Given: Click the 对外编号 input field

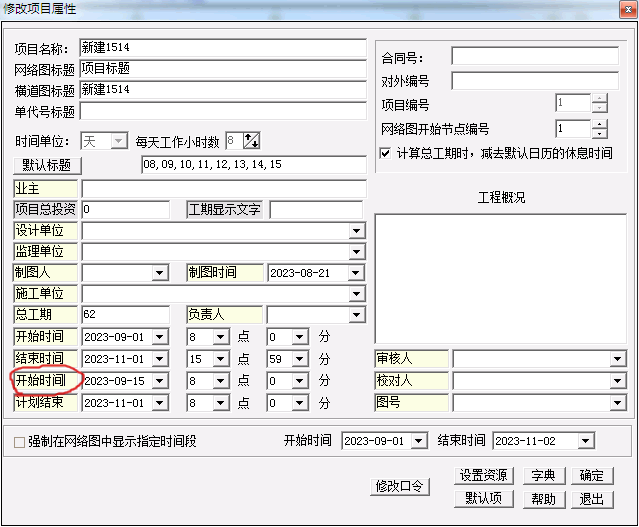Looking at the screenshot, I should pyautogui.click(x=535, y=80).
